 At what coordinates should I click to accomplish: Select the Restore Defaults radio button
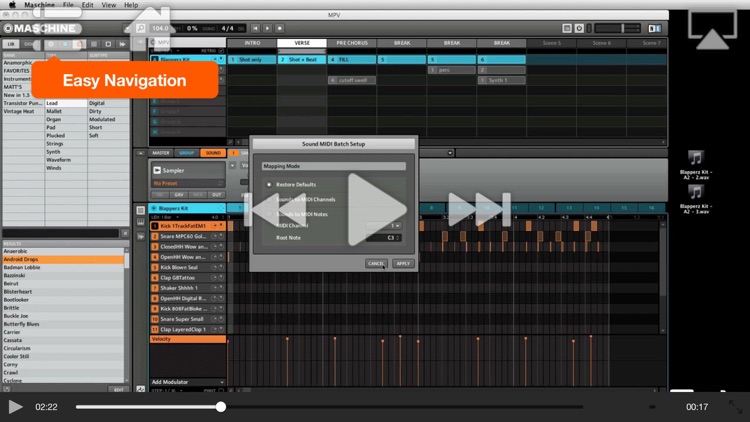click(269, 185)
